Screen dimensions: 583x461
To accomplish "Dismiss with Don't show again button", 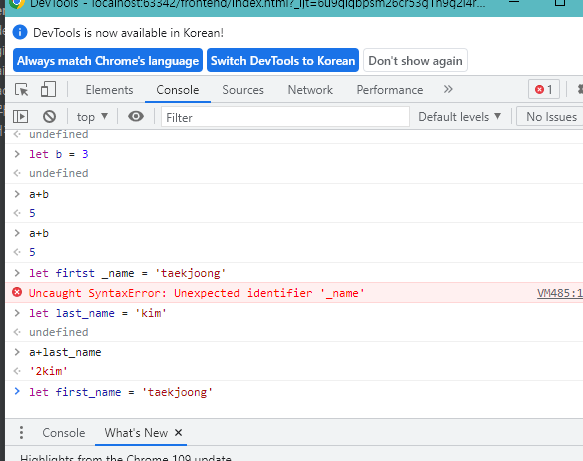I will click(x=415, y=60).
